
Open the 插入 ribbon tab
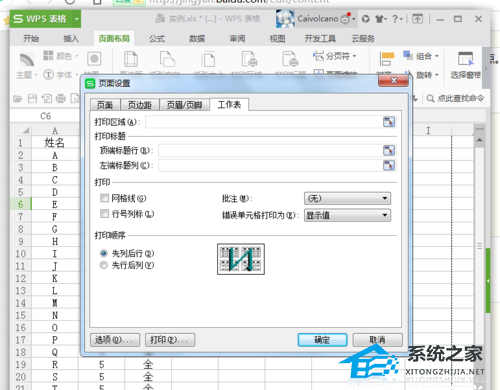(x=71, y=39)
